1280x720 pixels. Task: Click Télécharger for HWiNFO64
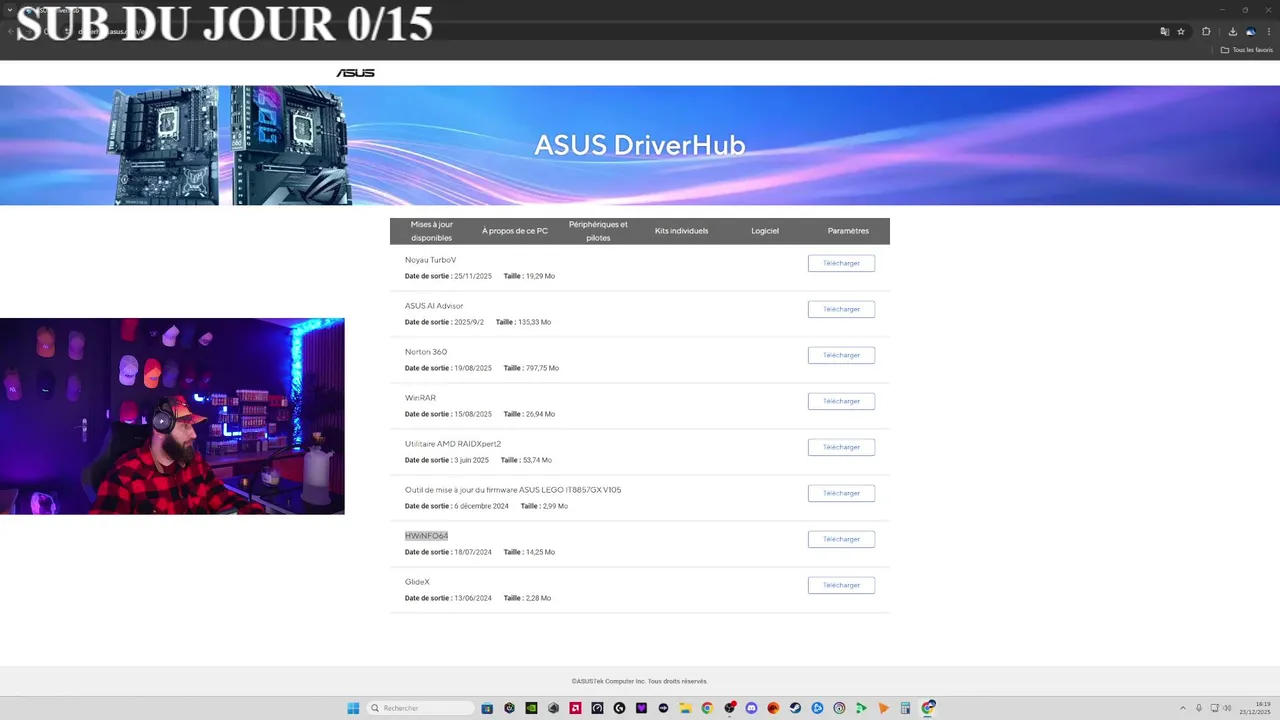click(x=841, y=539)
